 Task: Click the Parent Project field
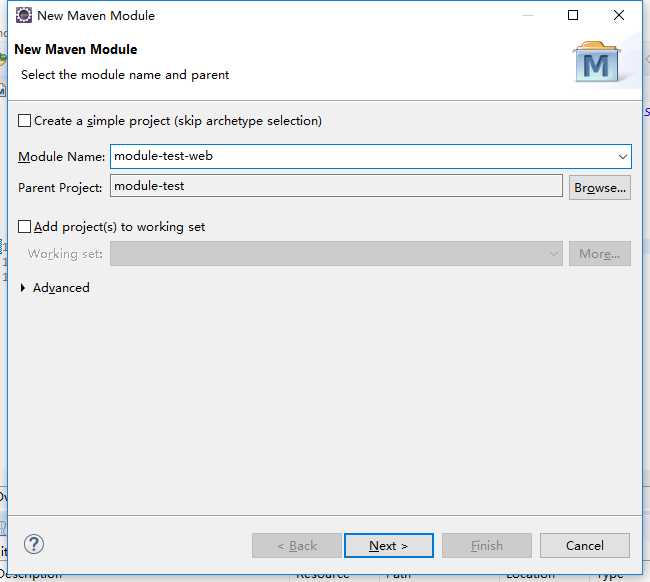[x=336, y=186]
